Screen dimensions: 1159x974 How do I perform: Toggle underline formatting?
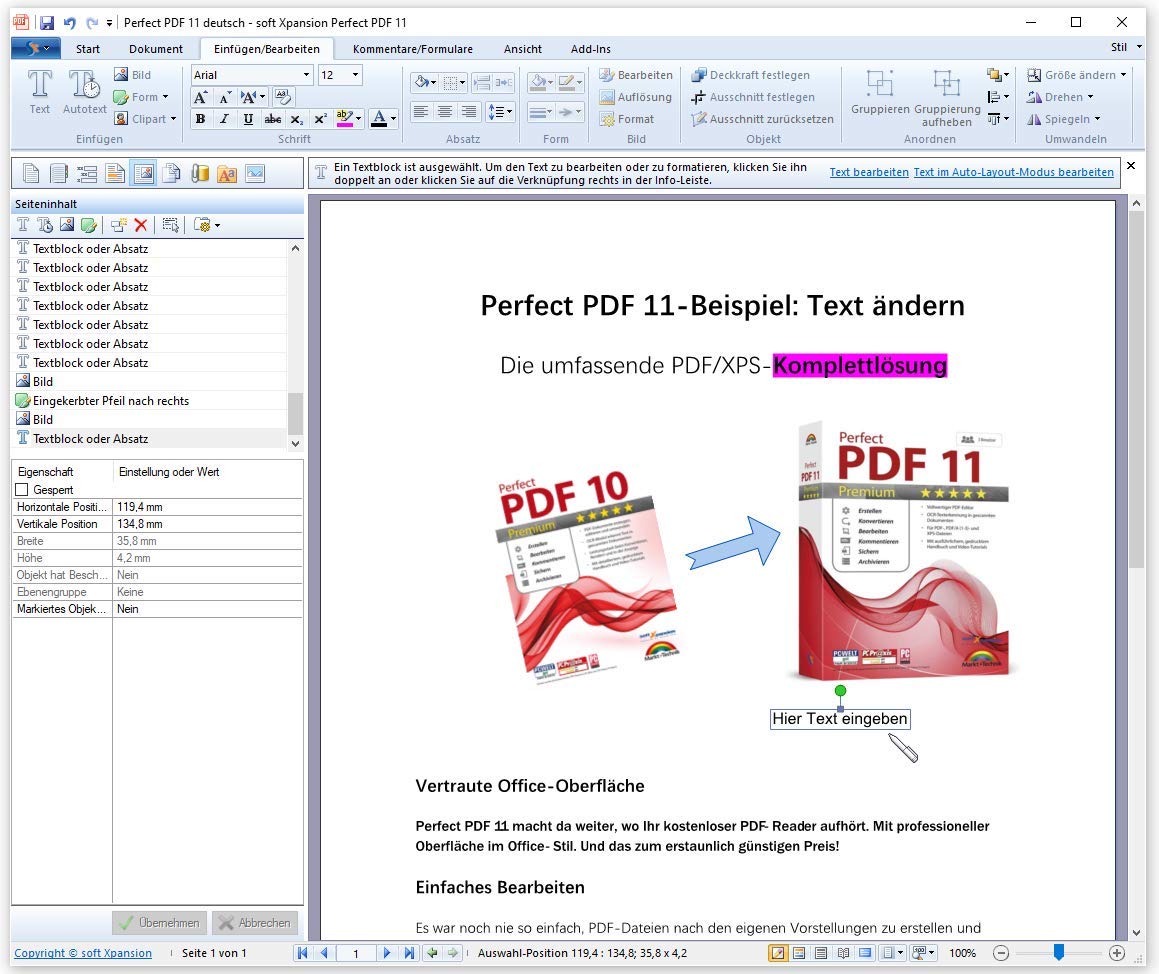click(248, 119)
